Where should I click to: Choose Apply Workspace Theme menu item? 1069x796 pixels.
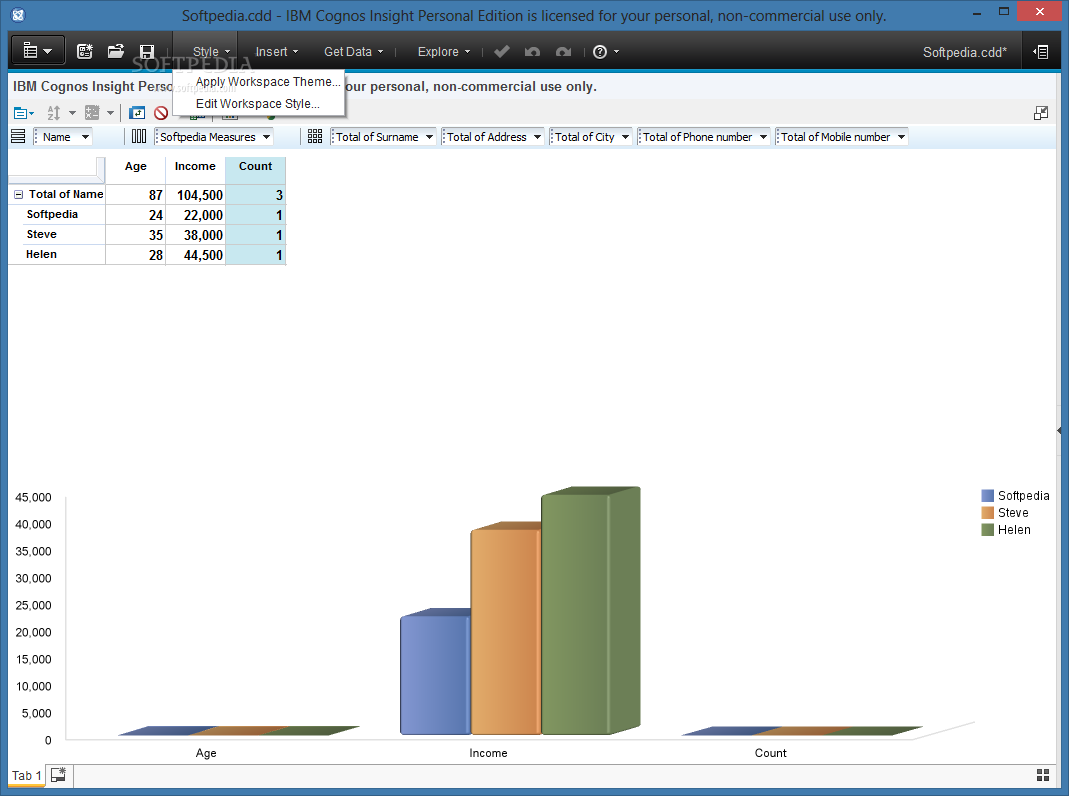[267, 82]
